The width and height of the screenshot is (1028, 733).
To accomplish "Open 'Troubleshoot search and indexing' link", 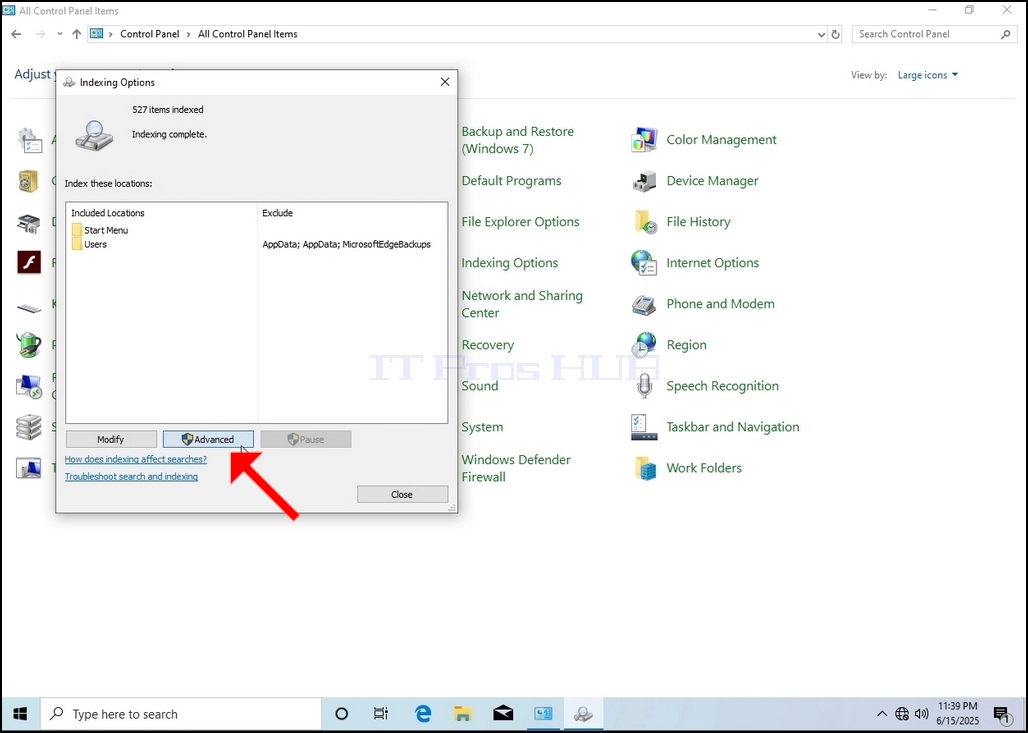I will [x=131, y=477].
